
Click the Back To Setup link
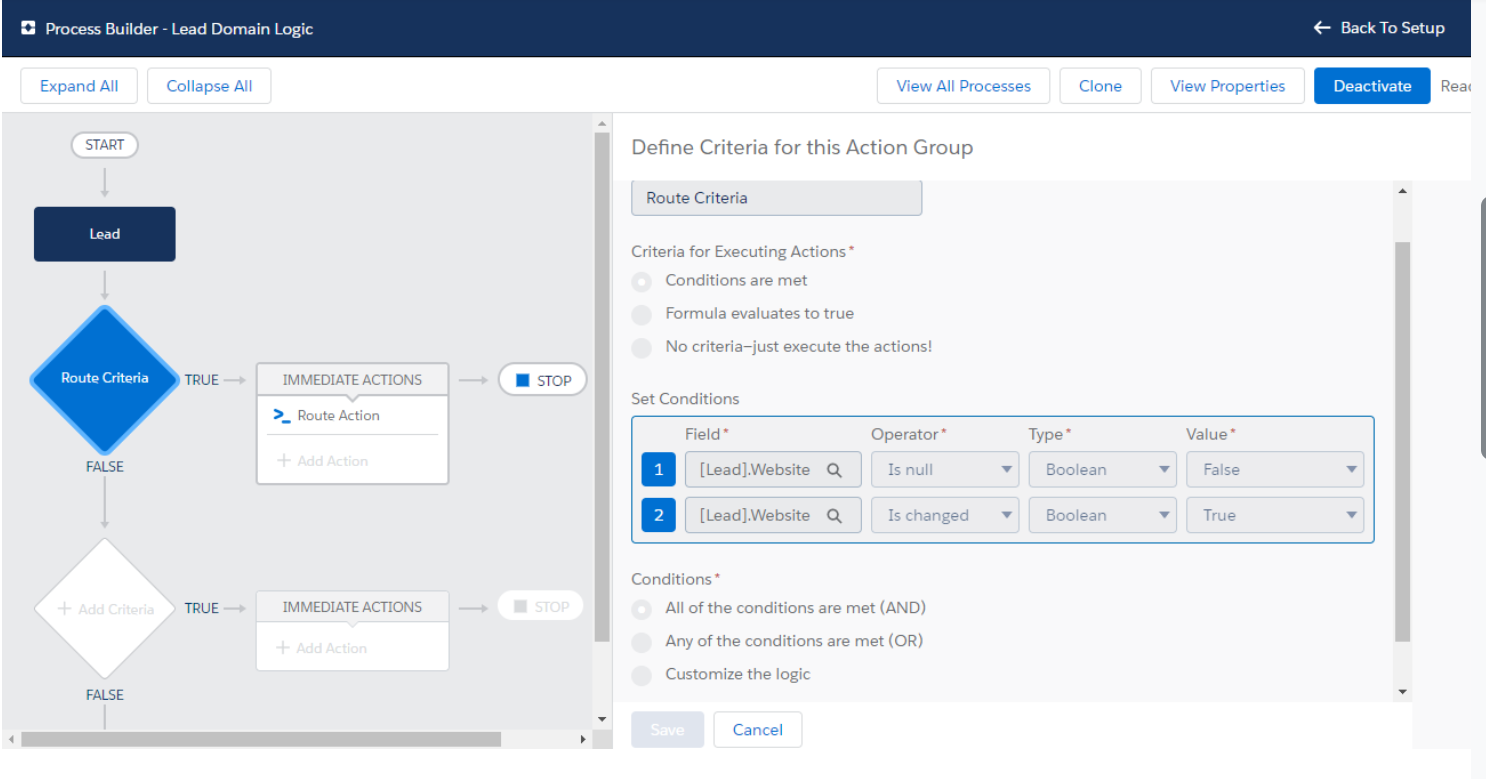pos(1379,28)
